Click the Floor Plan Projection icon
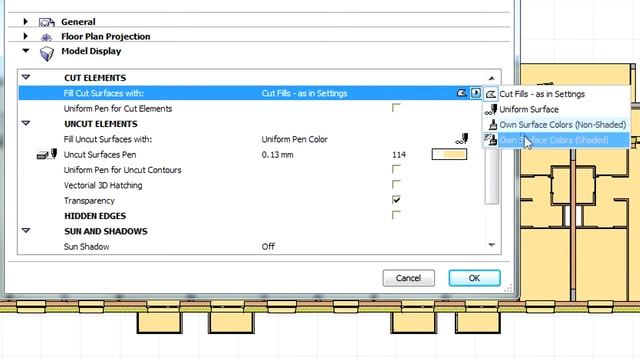This screenshot has width=640, height=360. pyautogui.click(x=47, y=38)
